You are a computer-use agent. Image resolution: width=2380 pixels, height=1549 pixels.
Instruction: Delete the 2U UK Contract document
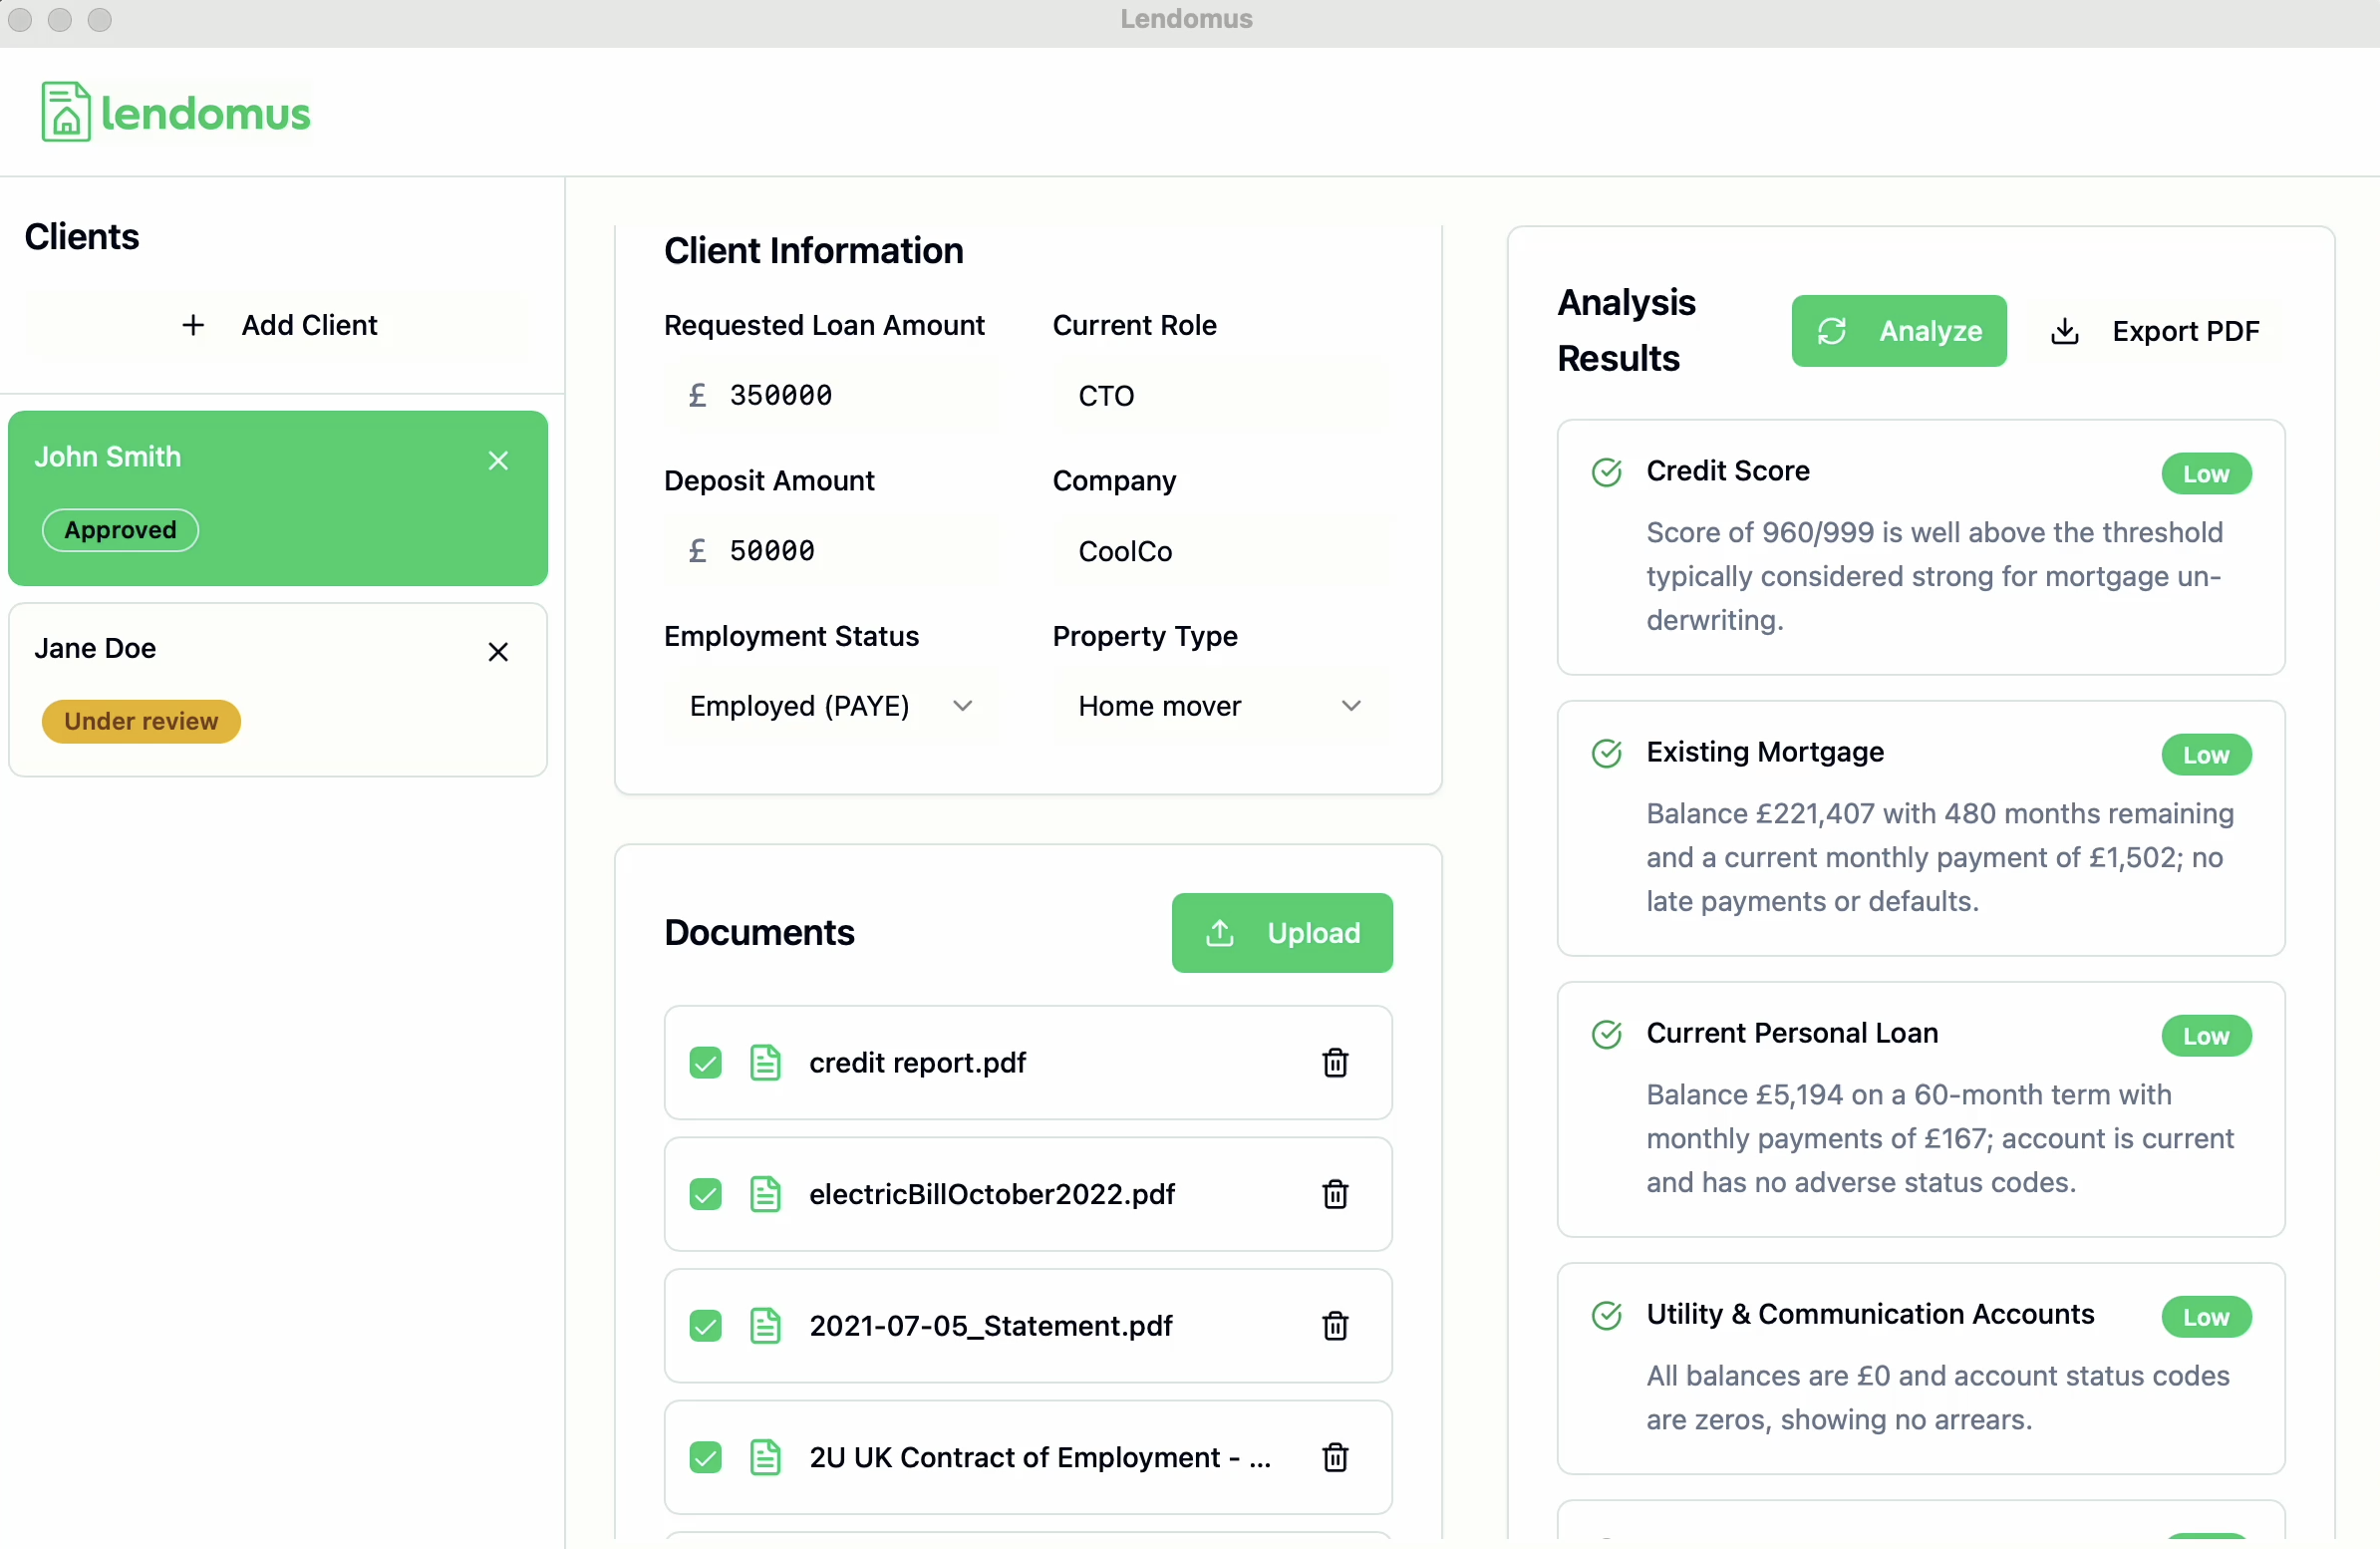(1334, 1456)
